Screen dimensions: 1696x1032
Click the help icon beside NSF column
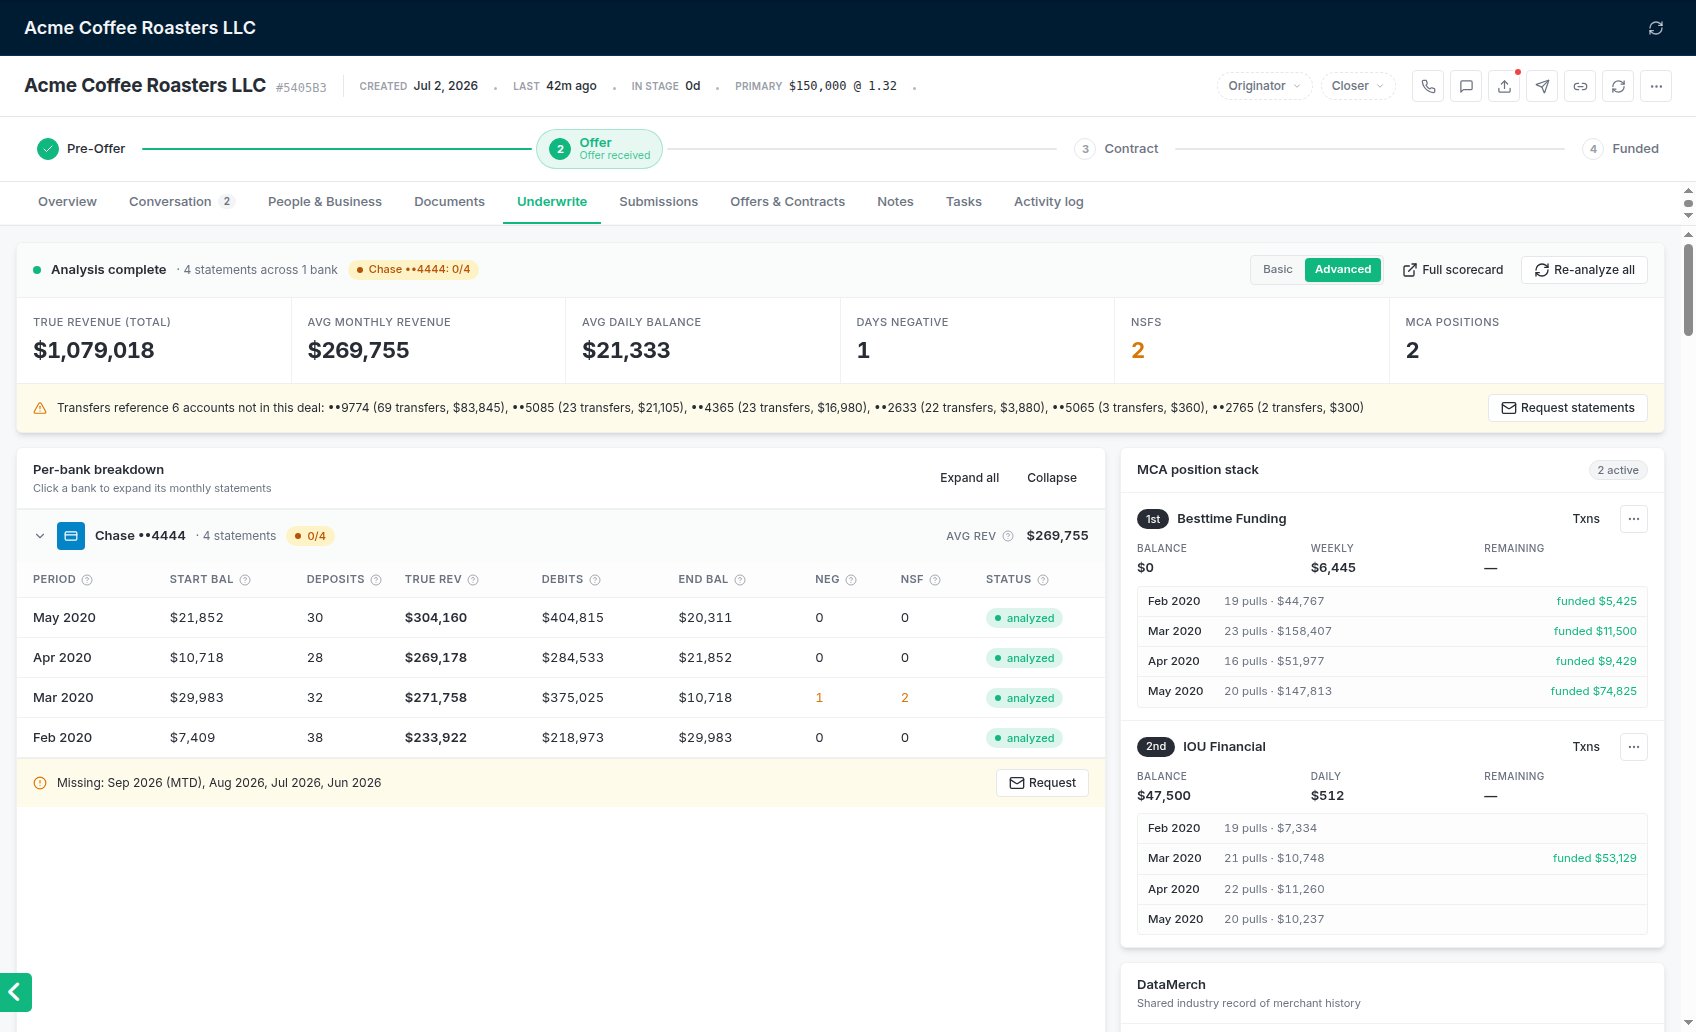coord(935,580)
